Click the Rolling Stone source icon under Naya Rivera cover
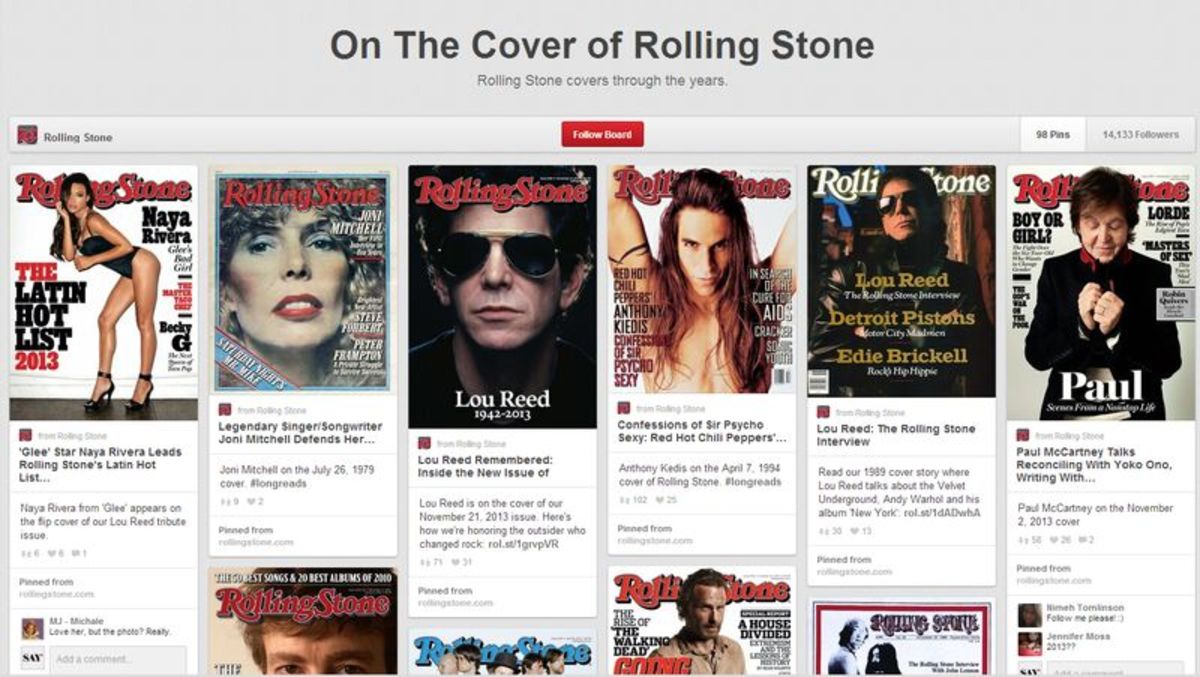Screen dimensions: 1200x677 (25, 435)
